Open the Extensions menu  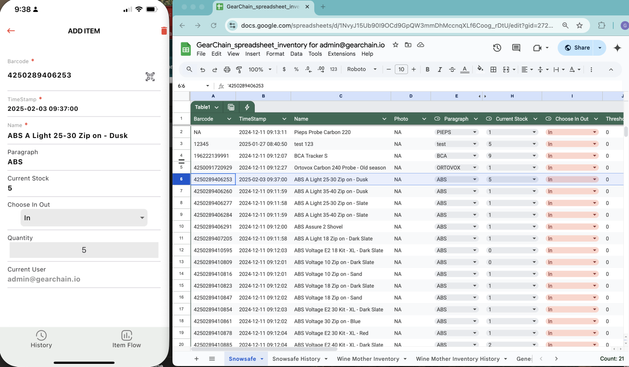(341, 54)
